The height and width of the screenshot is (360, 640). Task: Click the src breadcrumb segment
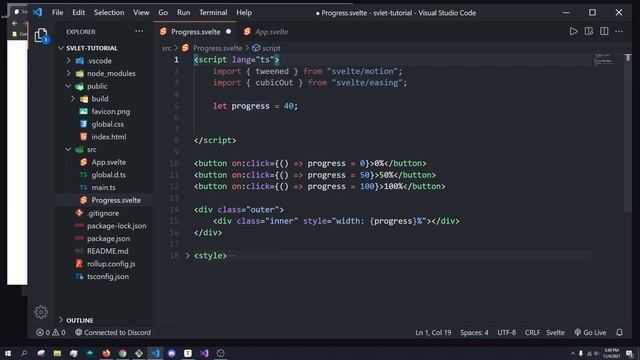point(167,48)
